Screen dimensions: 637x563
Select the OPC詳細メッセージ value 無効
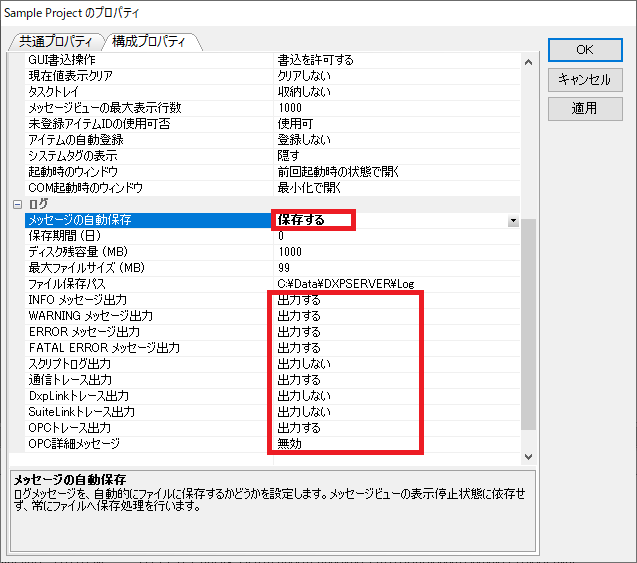coord(289,444)
